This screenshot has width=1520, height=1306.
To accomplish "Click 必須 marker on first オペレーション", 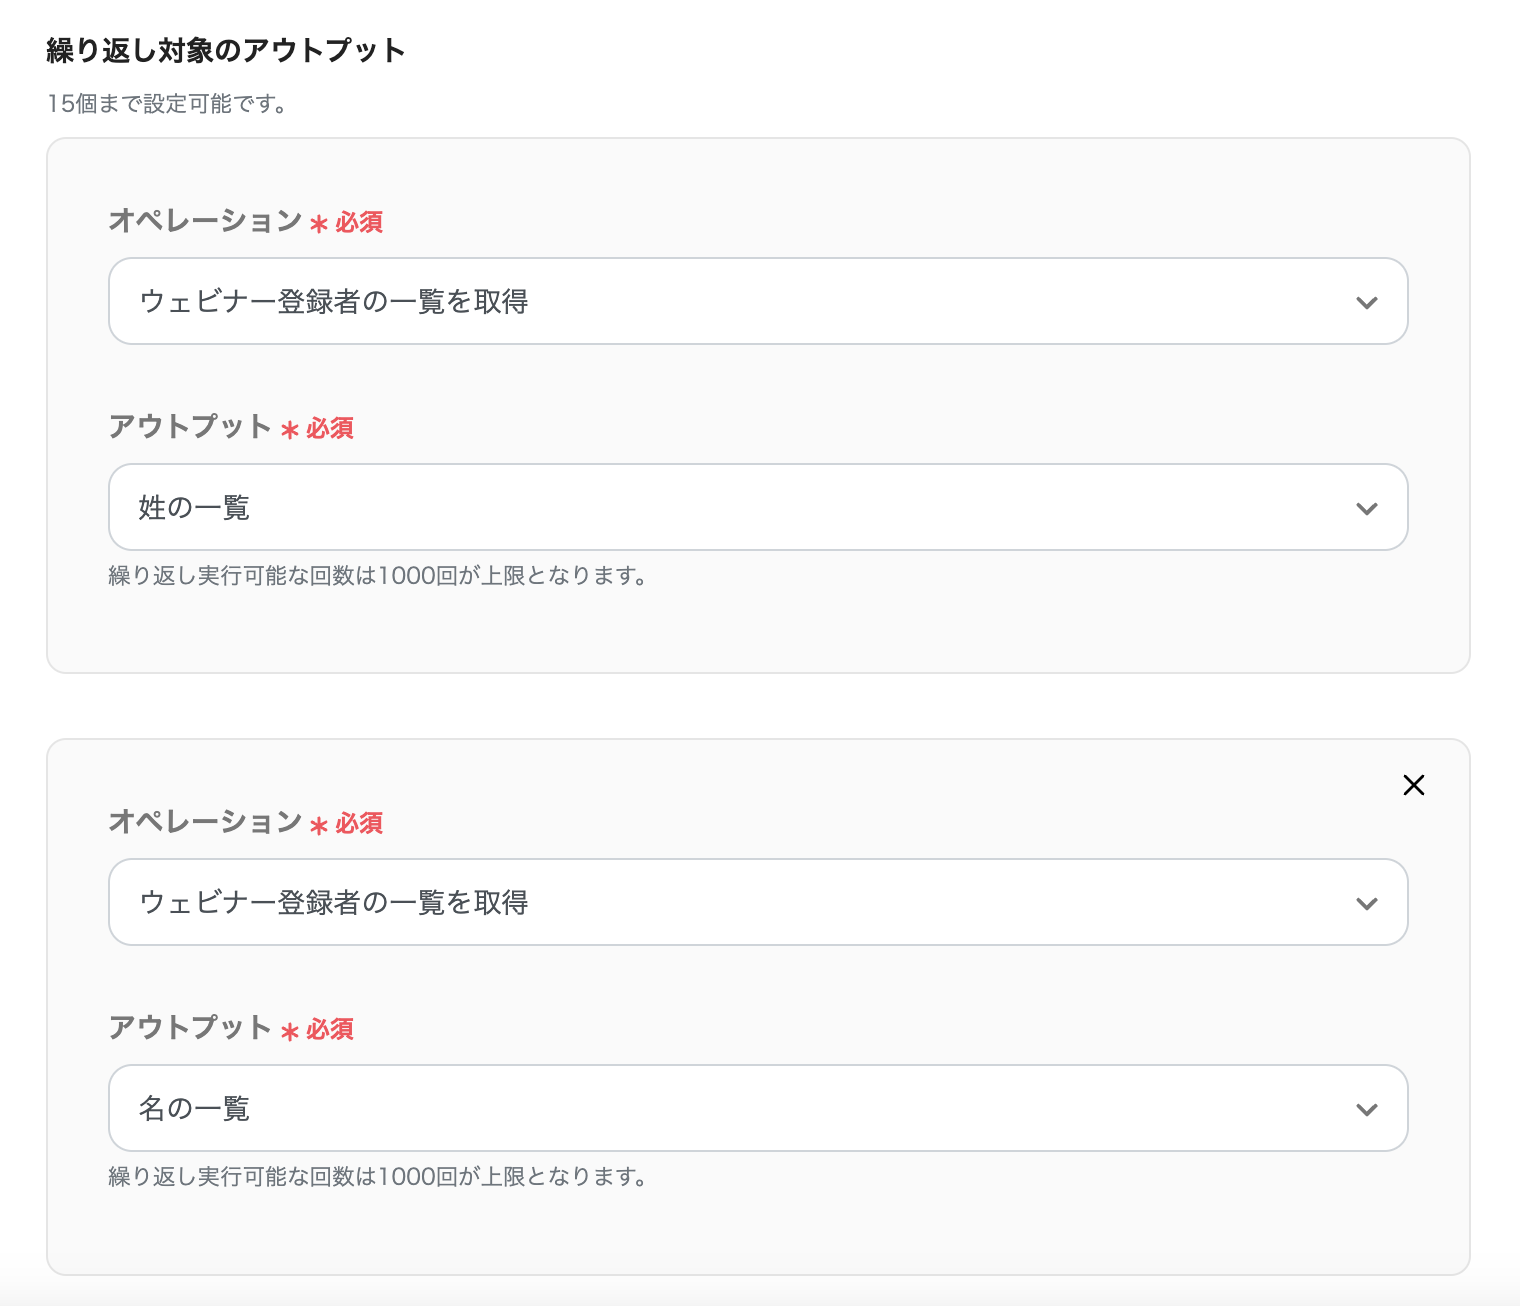I will [x=358, y=222].
